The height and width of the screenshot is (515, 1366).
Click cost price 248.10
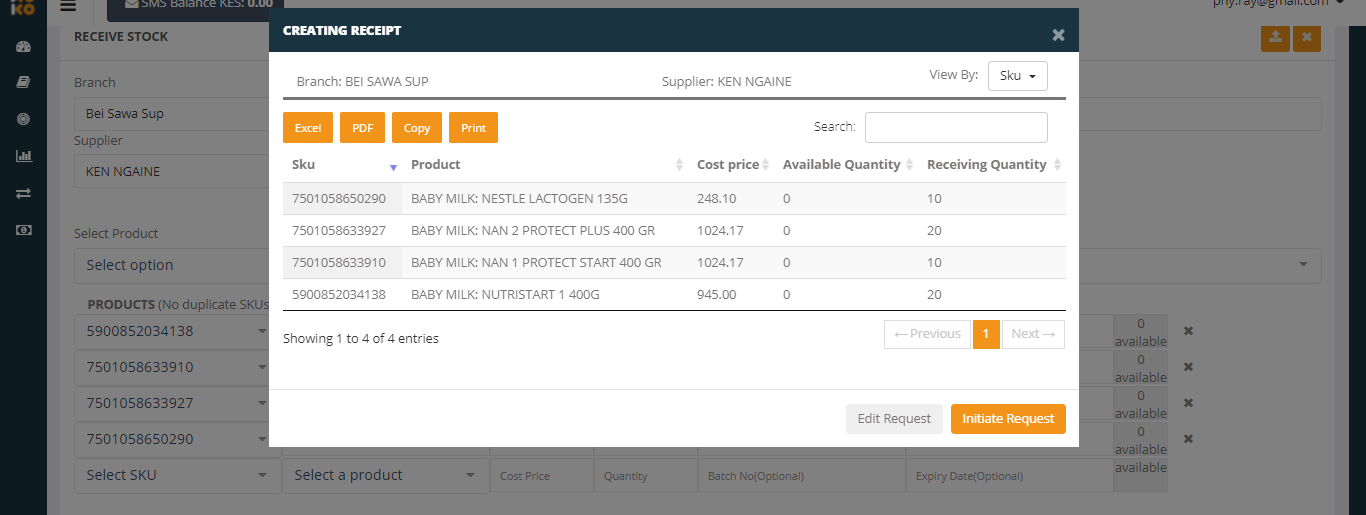[x=716, y=199]
